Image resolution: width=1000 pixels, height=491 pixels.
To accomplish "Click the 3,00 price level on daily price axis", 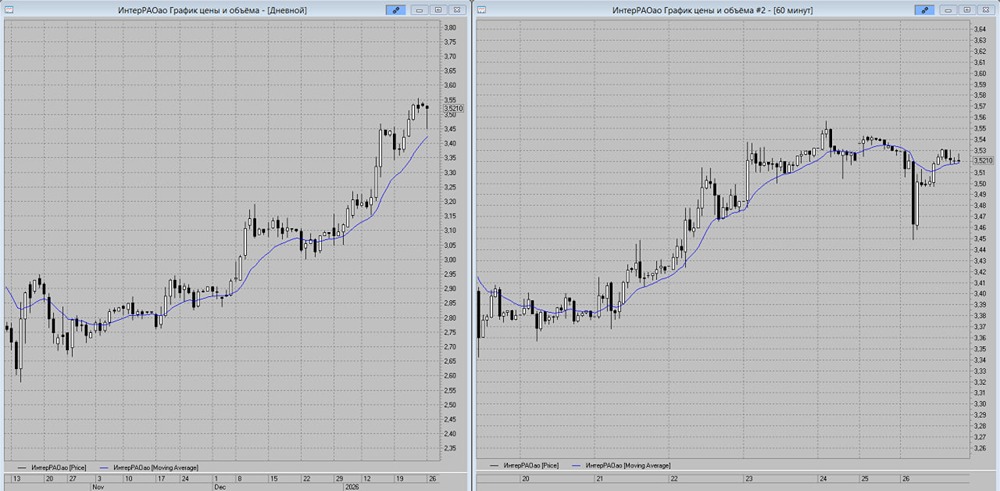I will pyautogui.click(x=450, y=260).
